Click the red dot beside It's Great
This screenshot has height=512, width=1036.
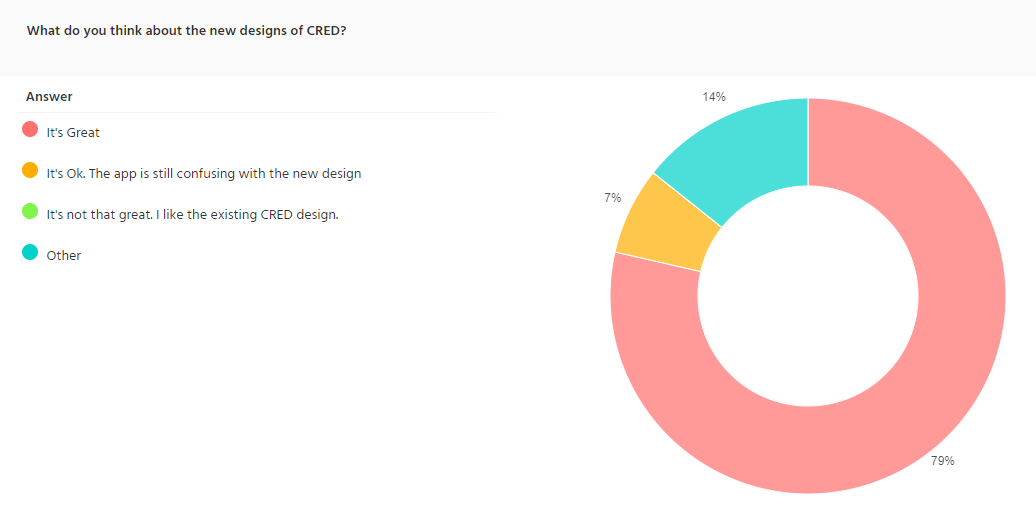[30, 130]
